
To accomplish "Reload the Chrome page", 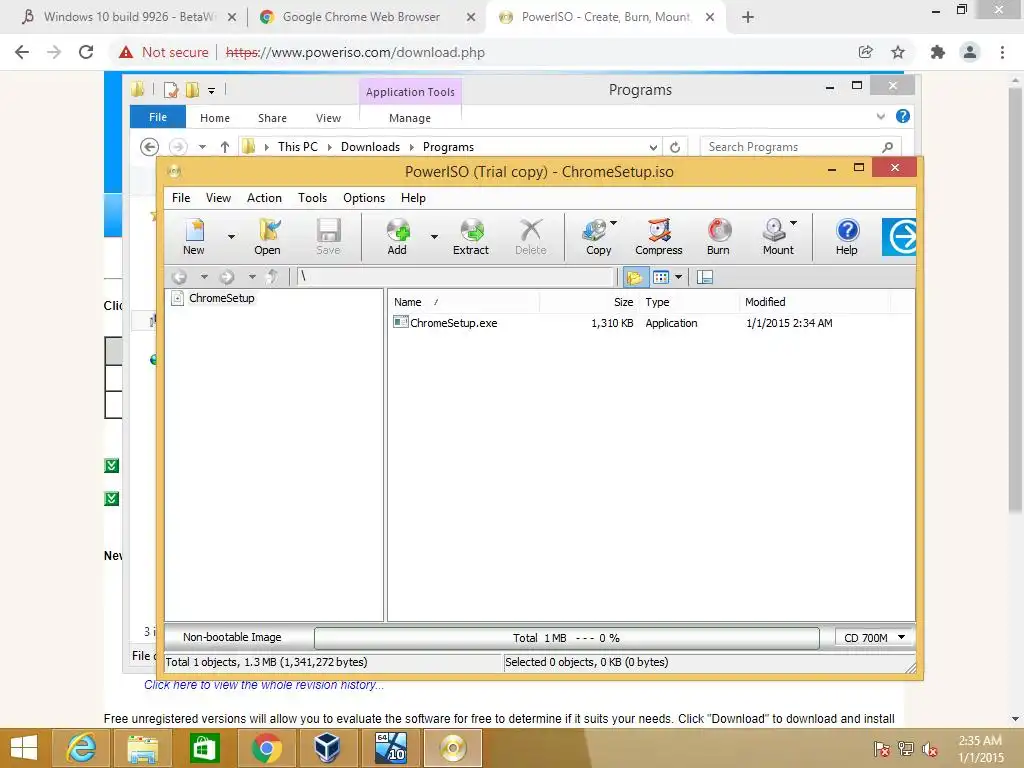I will tap(86, 52).
